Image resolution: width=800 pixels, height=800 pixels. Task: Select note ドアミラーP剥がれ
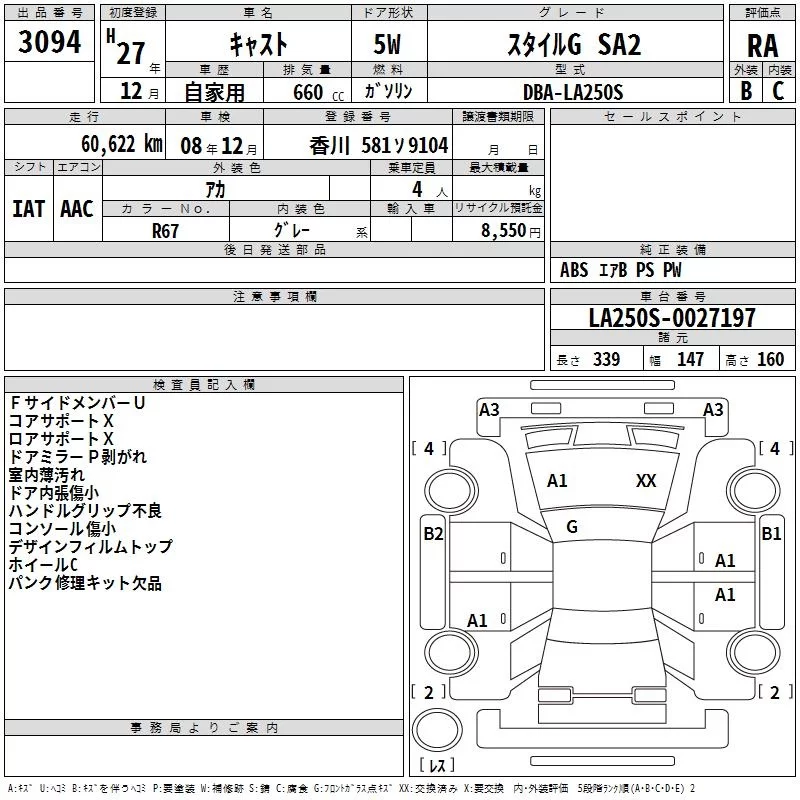click(78, 457)
